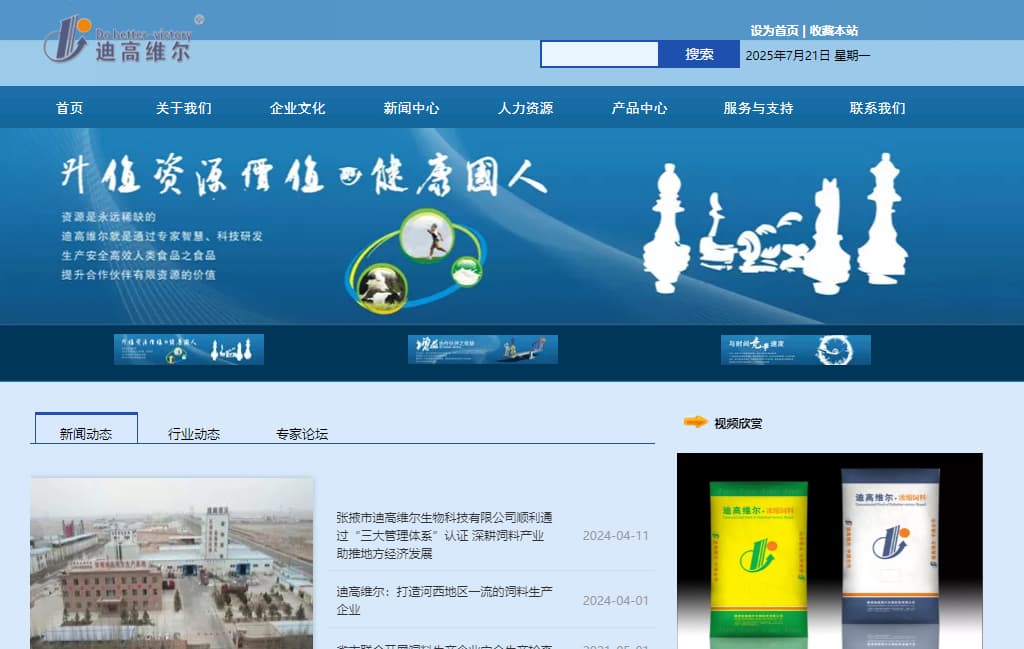Screen dimensions: 1024x649
Task: Click the date 2024-04-11
Action: pos(616,535)
